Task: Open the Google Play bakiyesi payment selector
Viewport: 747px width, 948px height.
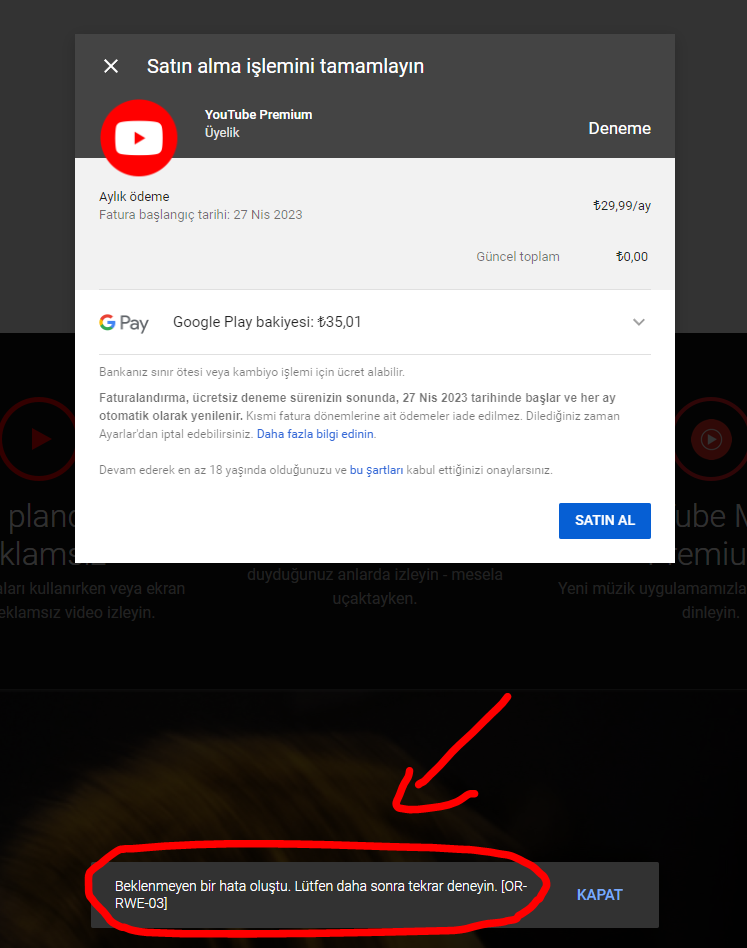Action: coord(375,322)
